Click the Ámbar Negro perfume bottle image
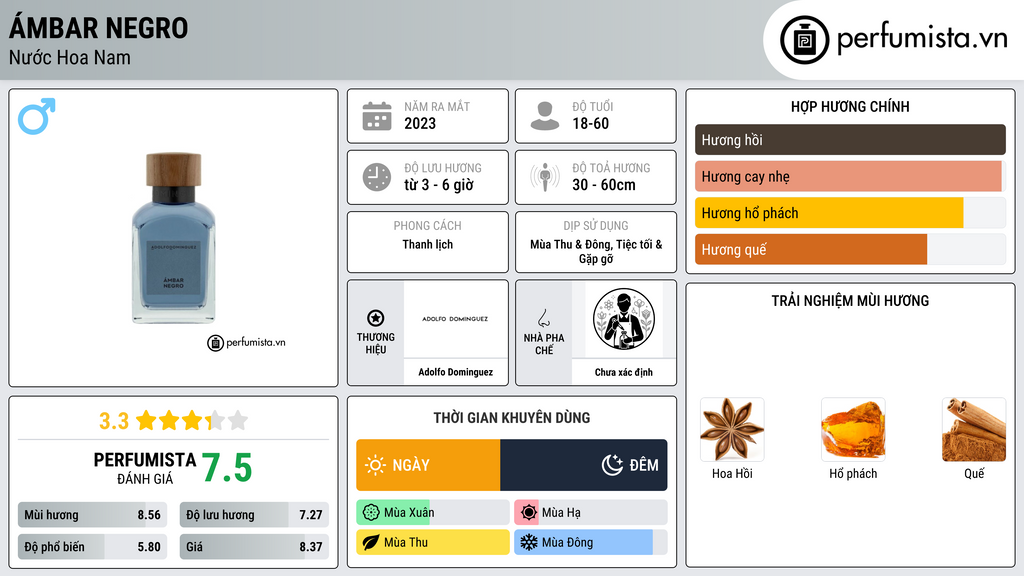 [173, 238]
